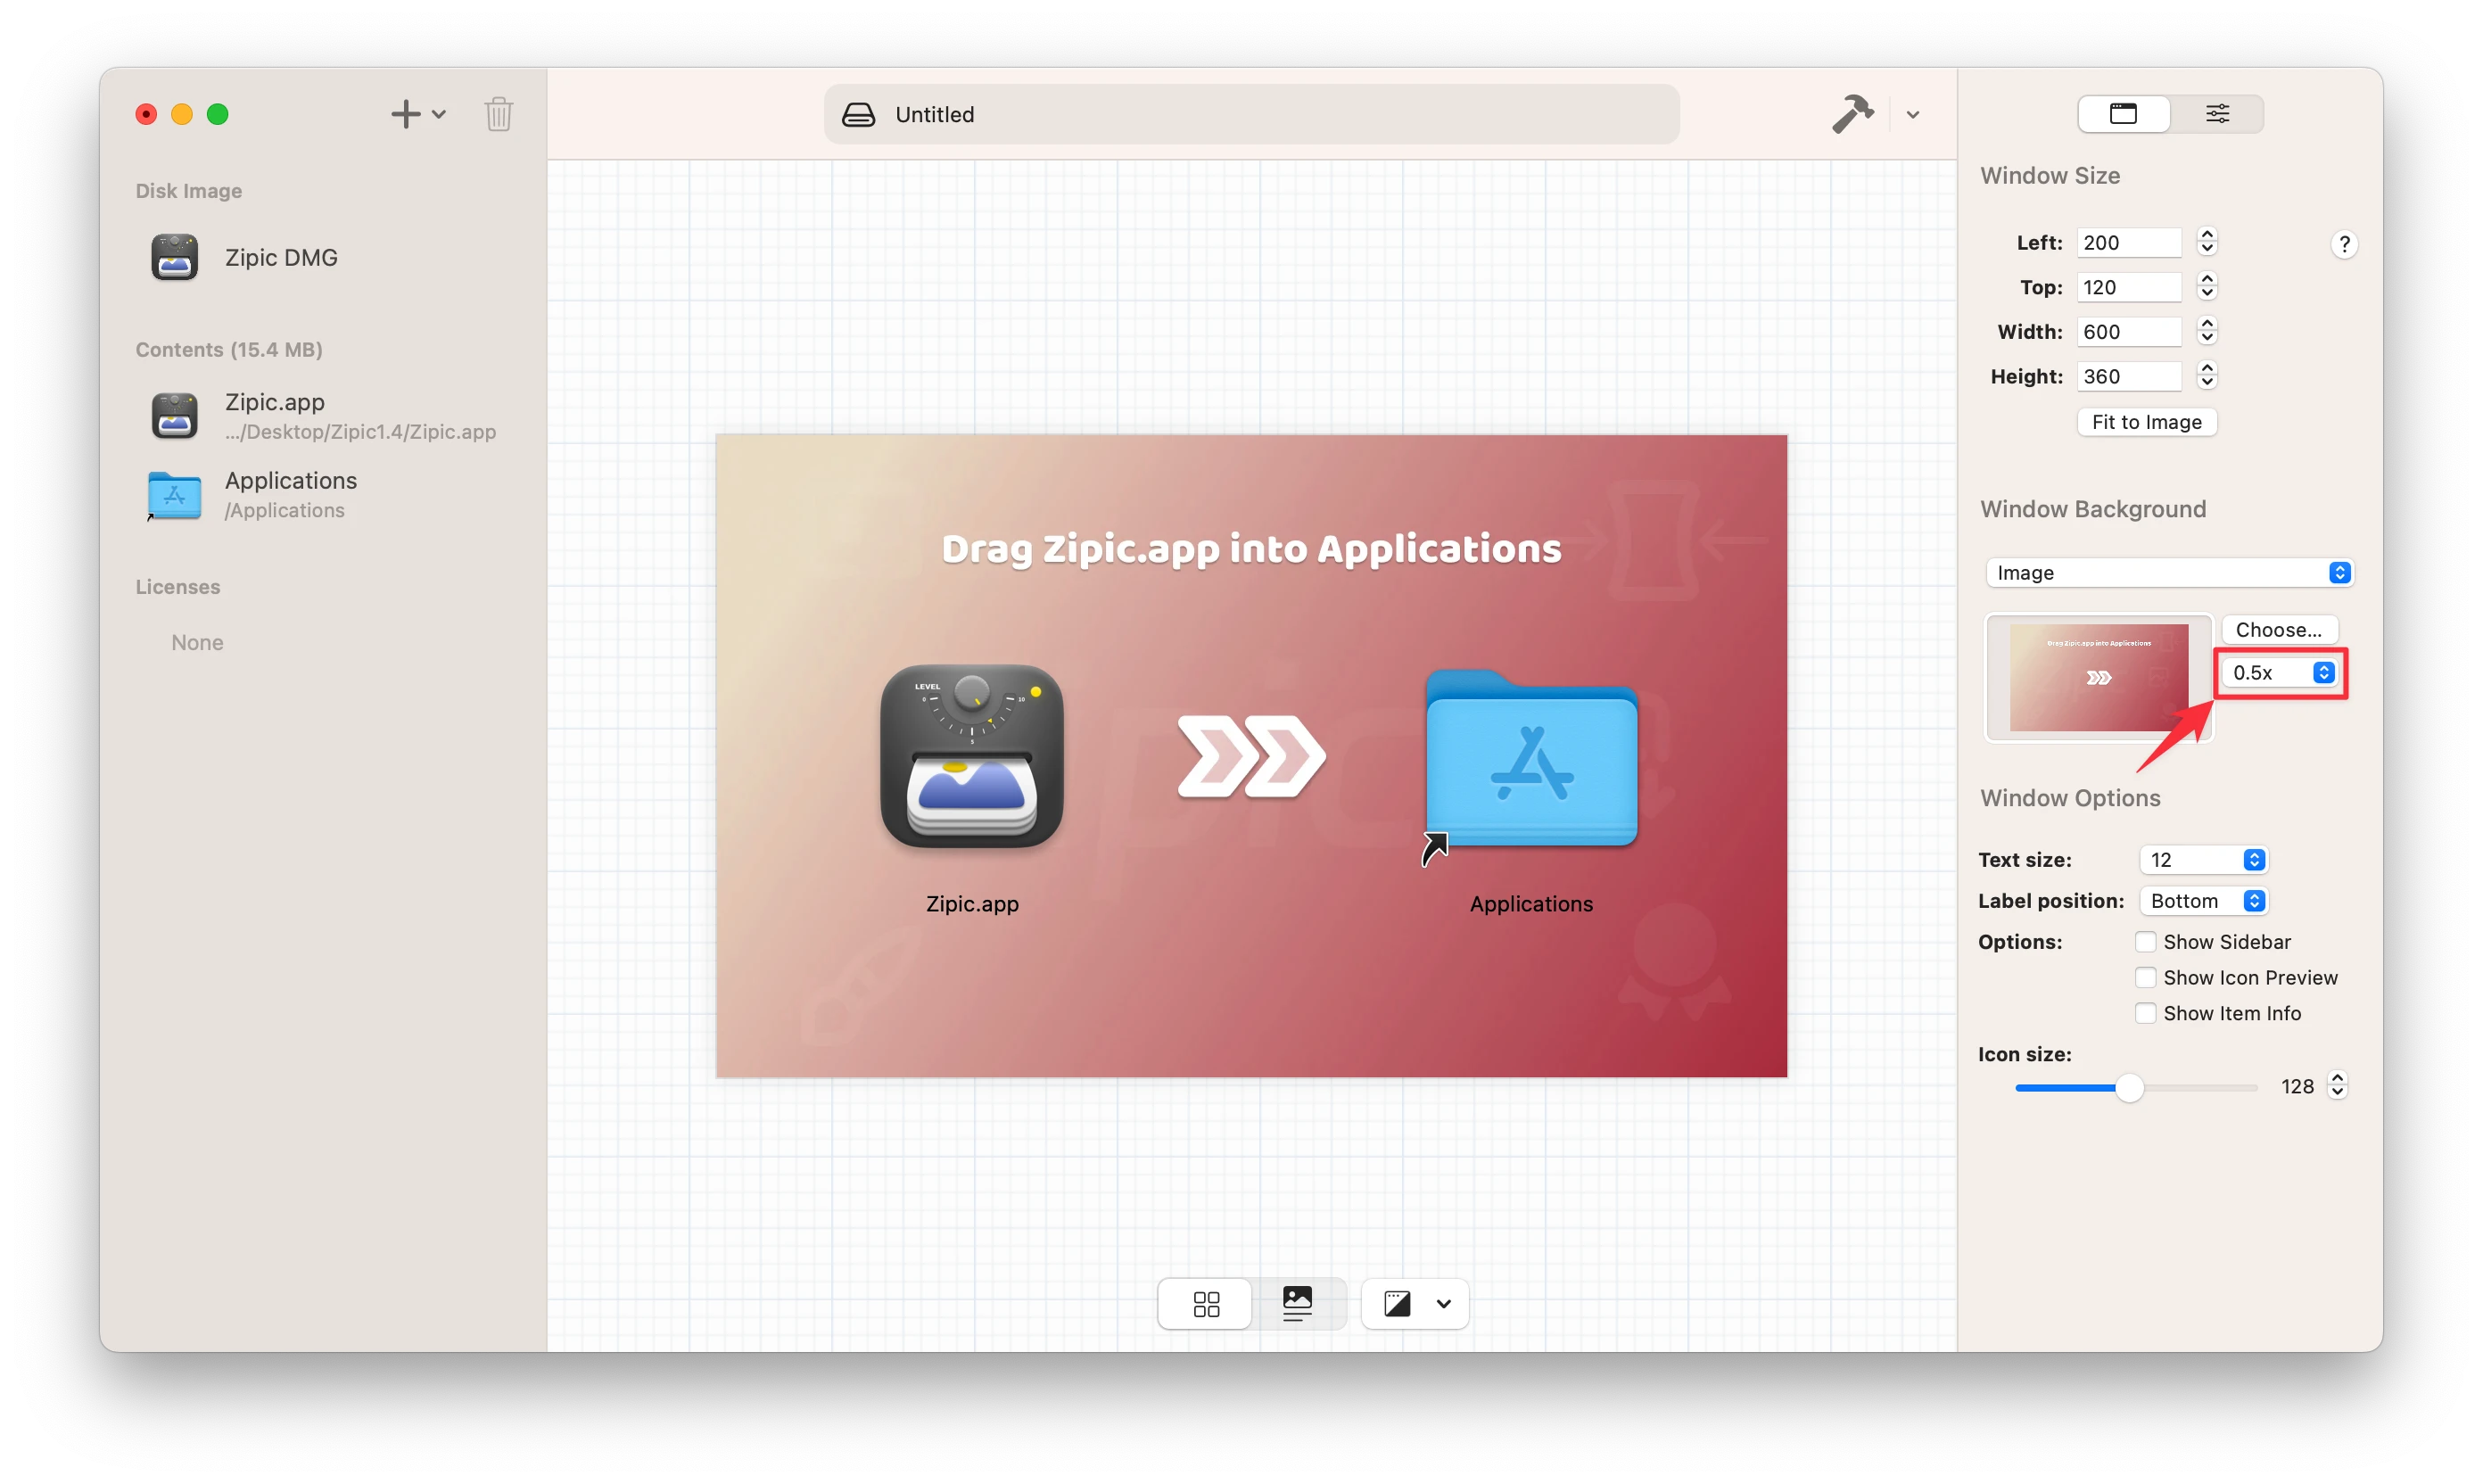The image size is (2483, 1484).
Task: Enable Show Sidebar checkbox
Action: (2144, 941)
